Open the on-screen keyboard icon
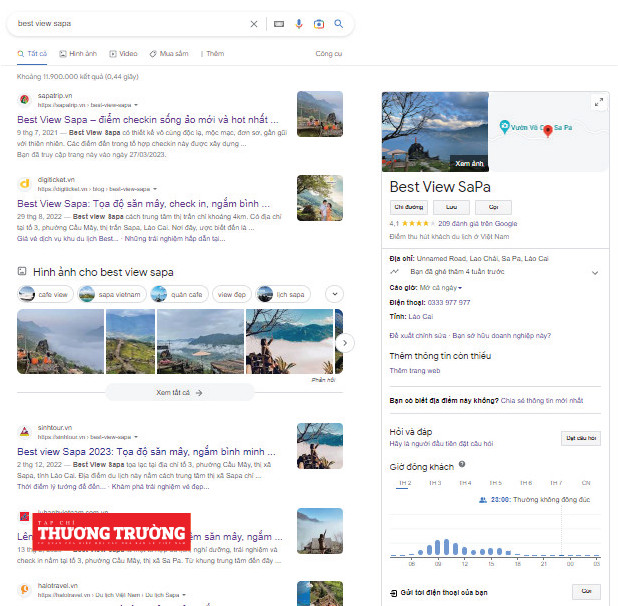618x606 pixels. 279,23
